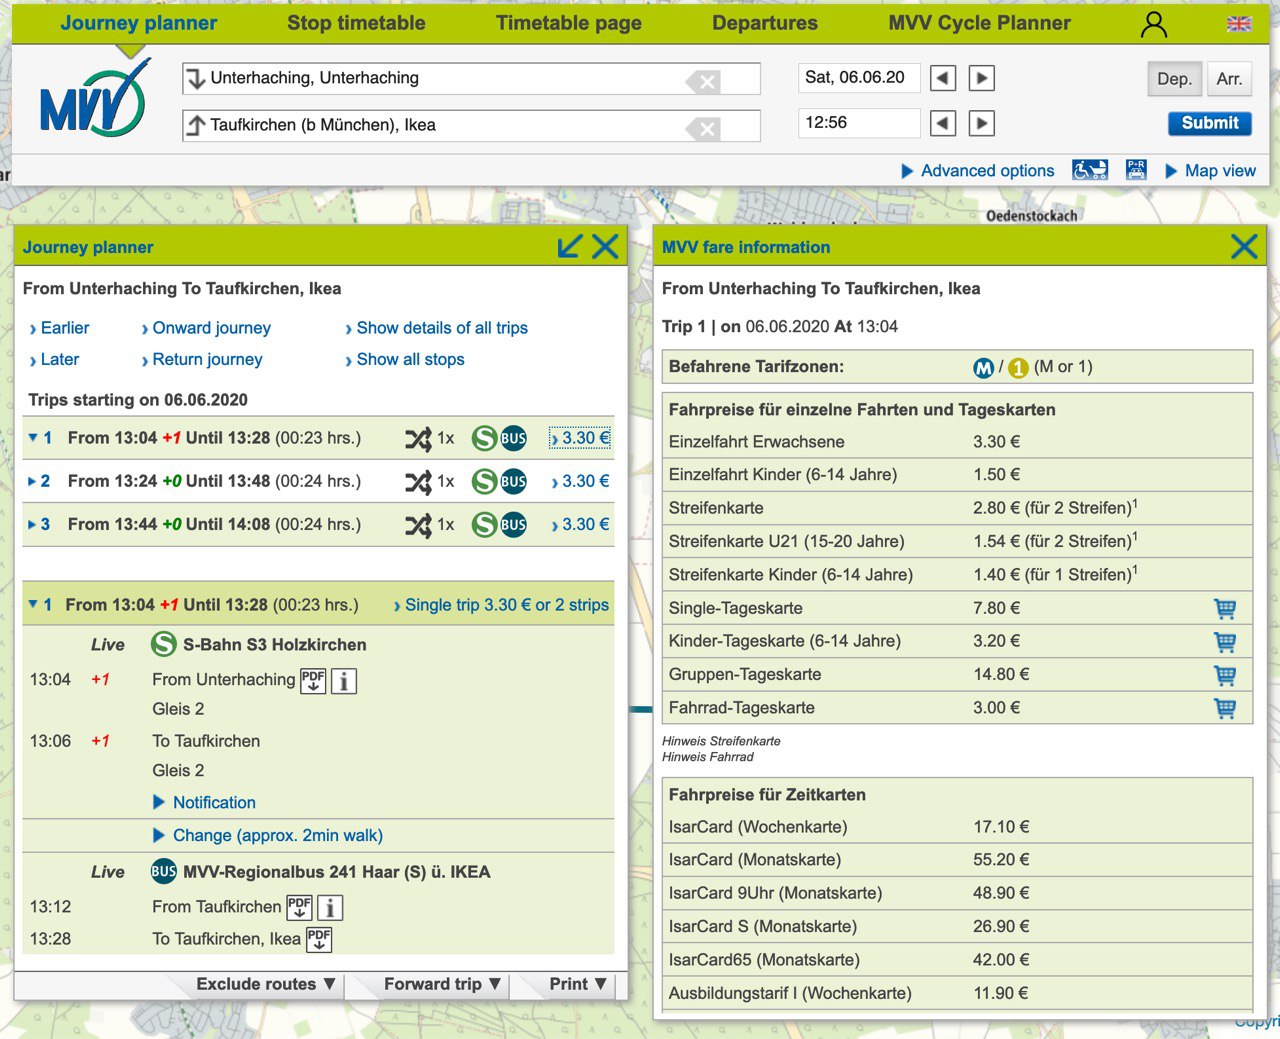
Task: Switch to Journey planner tab
Action: coord(139,23)
